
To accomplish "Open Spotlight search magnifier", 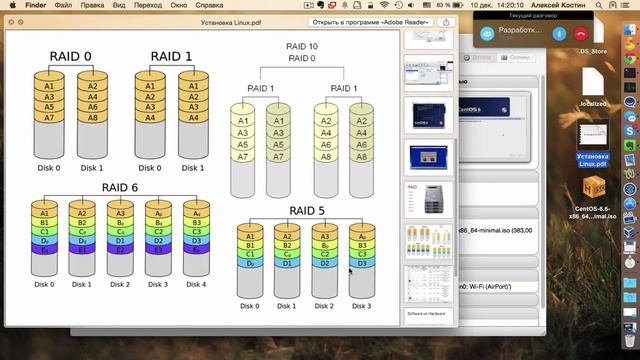I will click(x=599, y=5).
